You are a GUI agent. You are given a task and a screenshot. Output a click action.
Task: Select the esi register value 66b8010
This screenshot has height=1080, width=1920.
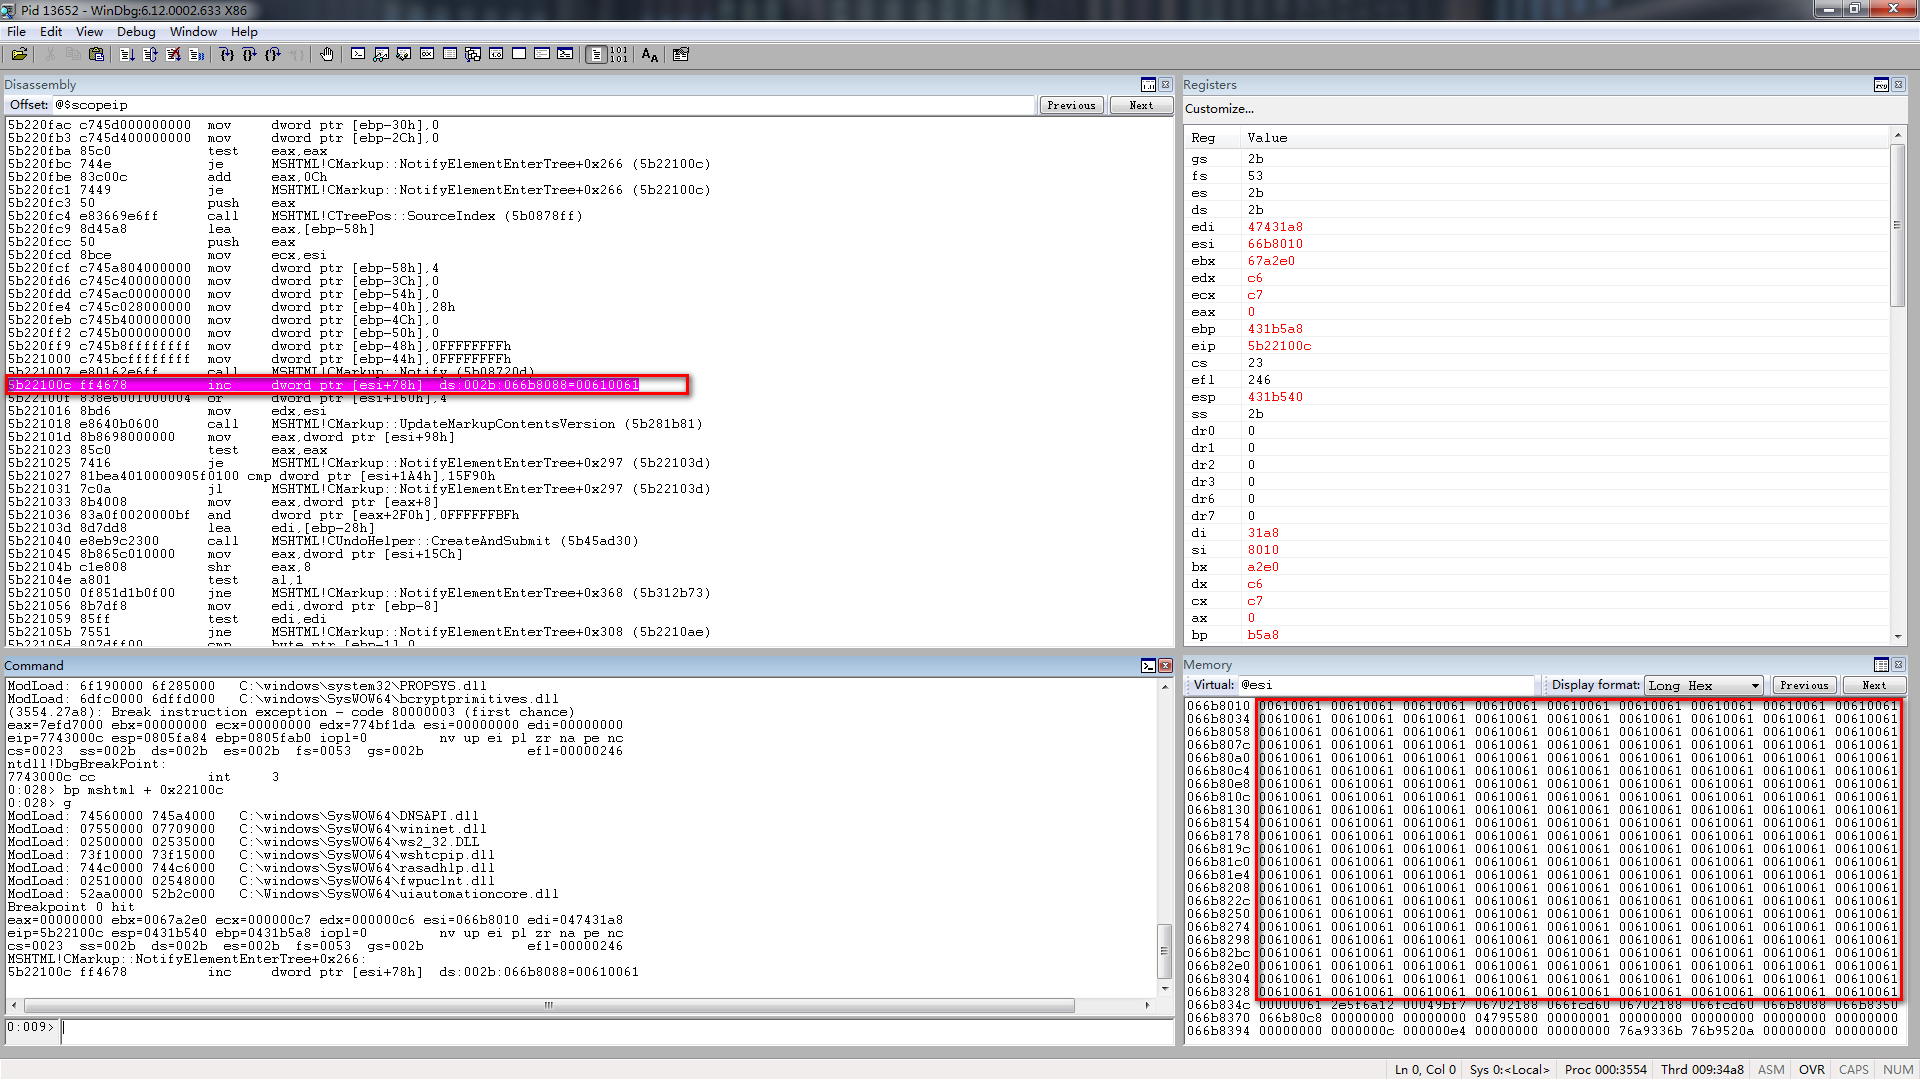1275,244
